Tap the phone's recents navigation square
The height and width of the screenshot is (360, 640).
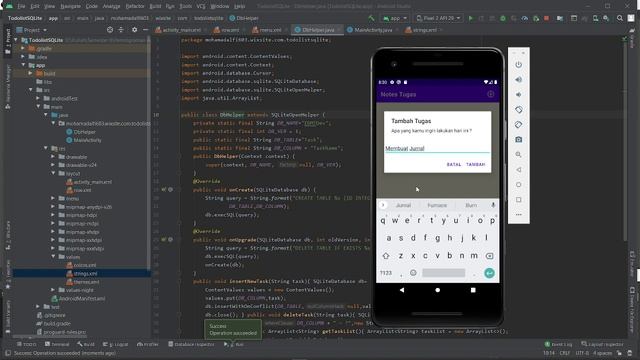point(473,290)
